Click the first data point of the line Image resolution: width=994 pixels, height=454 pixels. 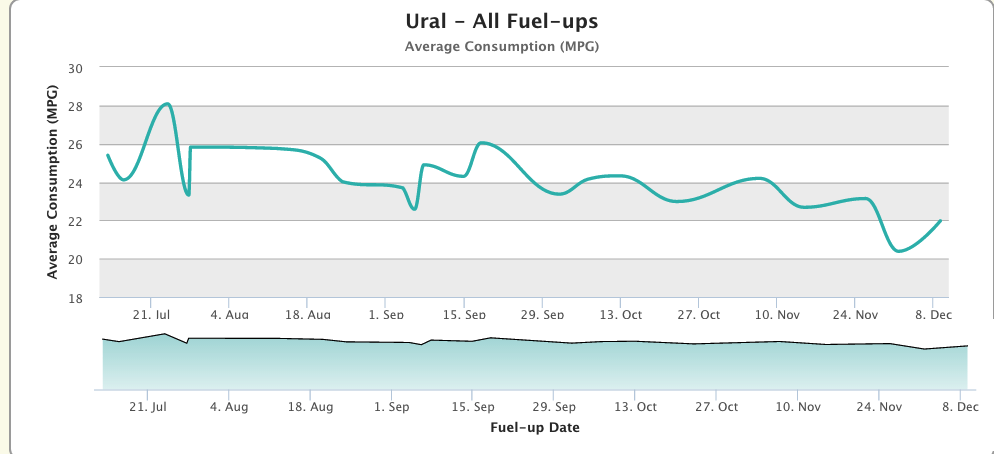click(x=107, y=155)
